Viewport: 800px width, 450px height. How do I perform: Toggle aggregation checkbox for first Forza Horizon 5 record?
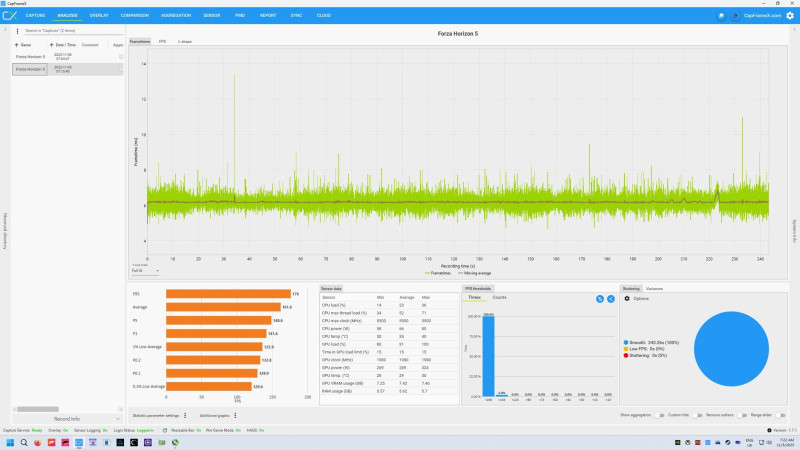coord(121,57)
